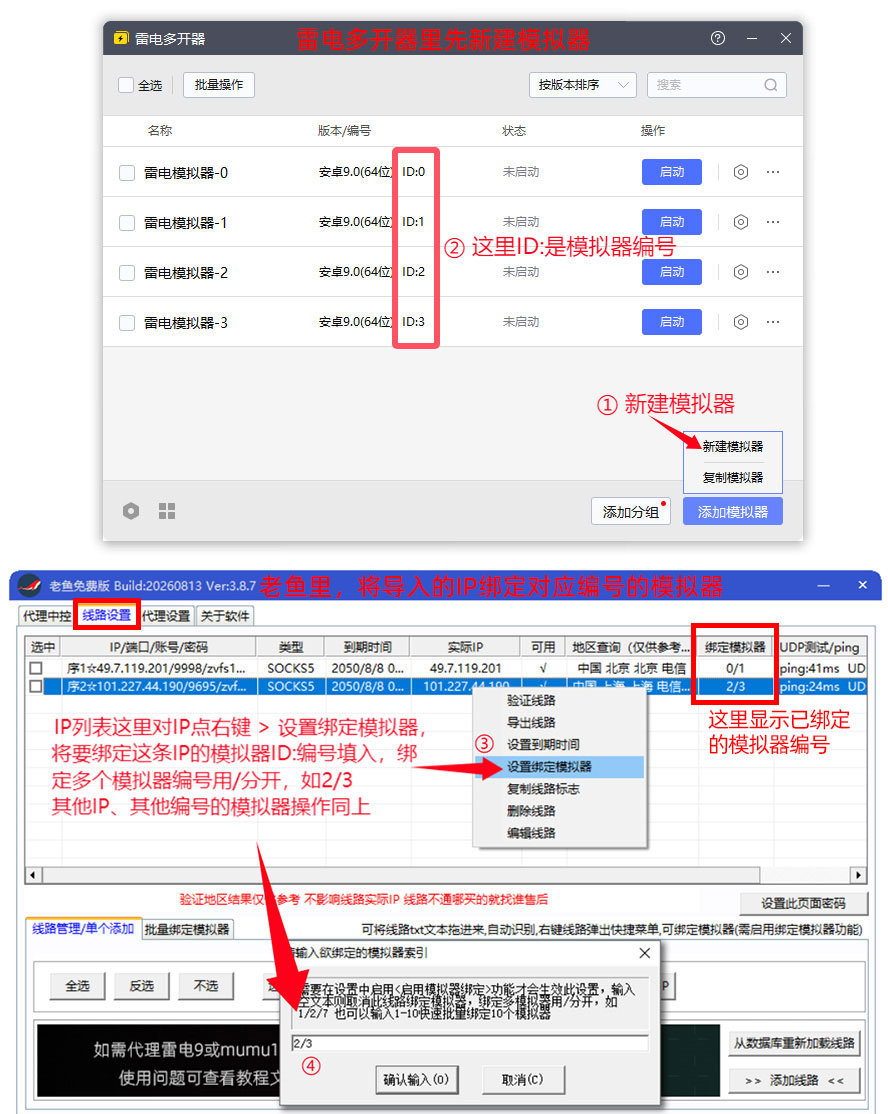The width and height of the screenshot is (888, 1114).
Task: Open help icon in 雷电多开器 title bar
Action: click(x=718, y=38)
